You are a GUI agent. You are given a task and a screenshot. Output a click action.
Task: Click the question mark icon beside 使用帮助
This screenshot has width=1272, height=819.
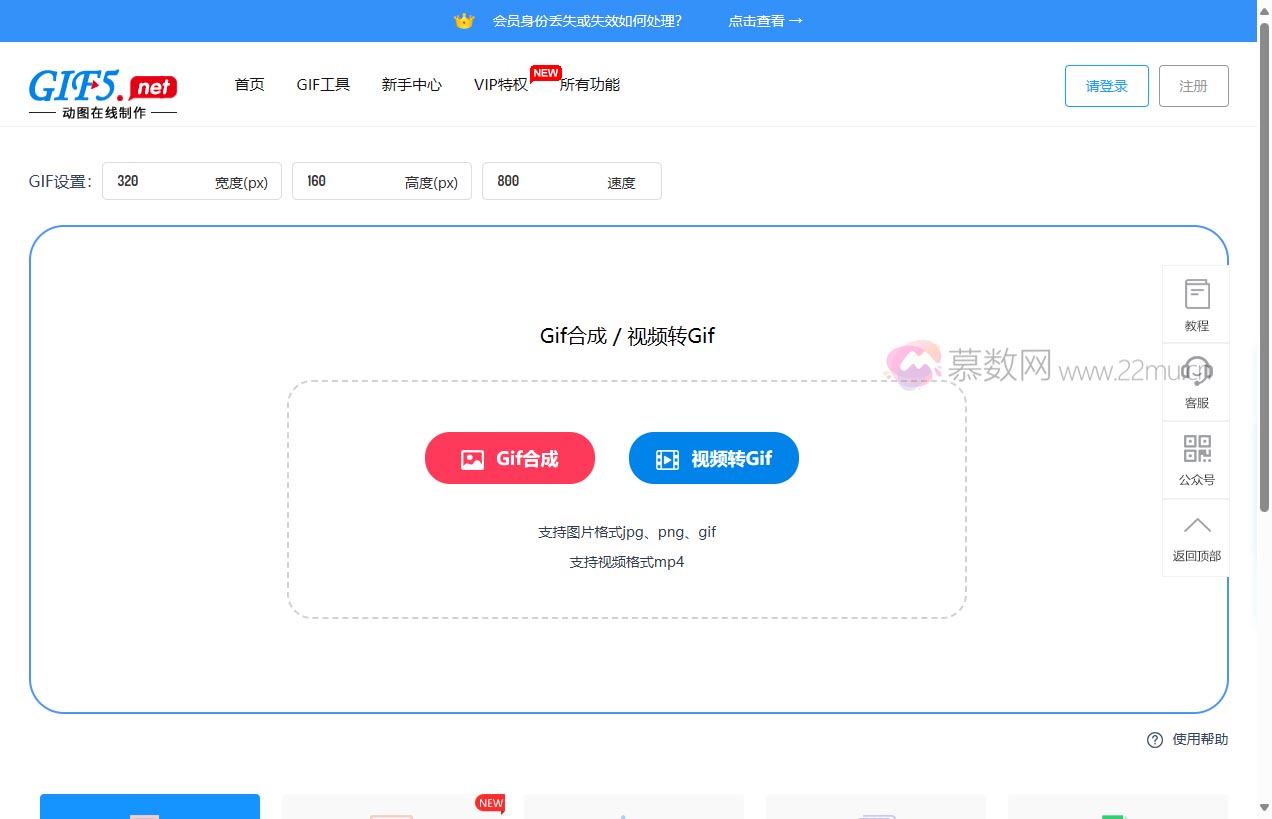1154,740
